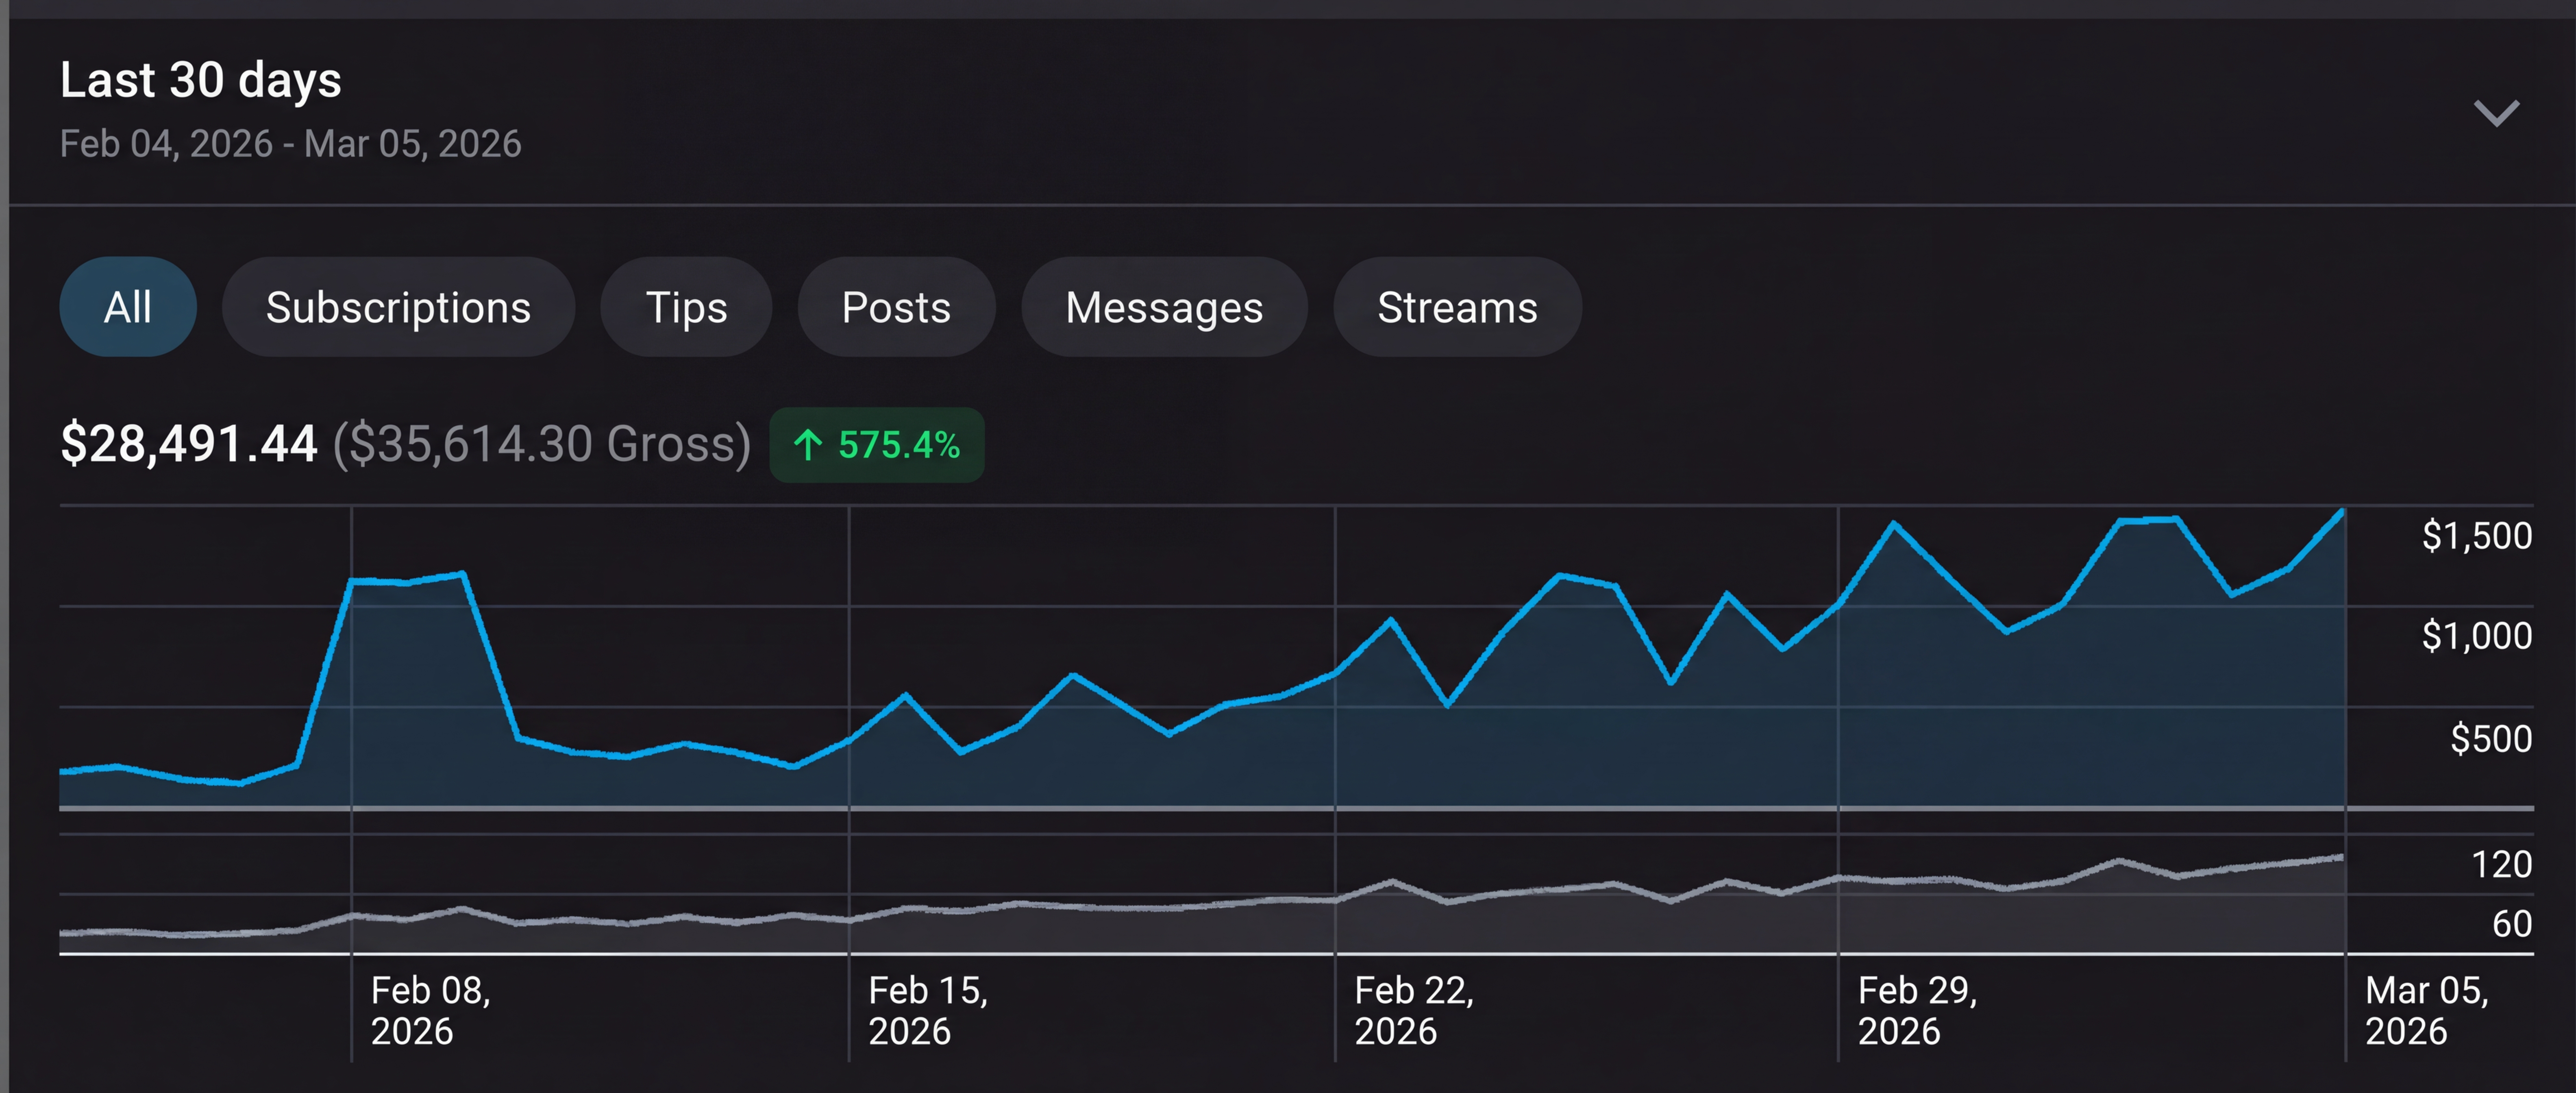
Task: Click the $35,614.30 Gross amount
Action: click(x=541, y=444)
